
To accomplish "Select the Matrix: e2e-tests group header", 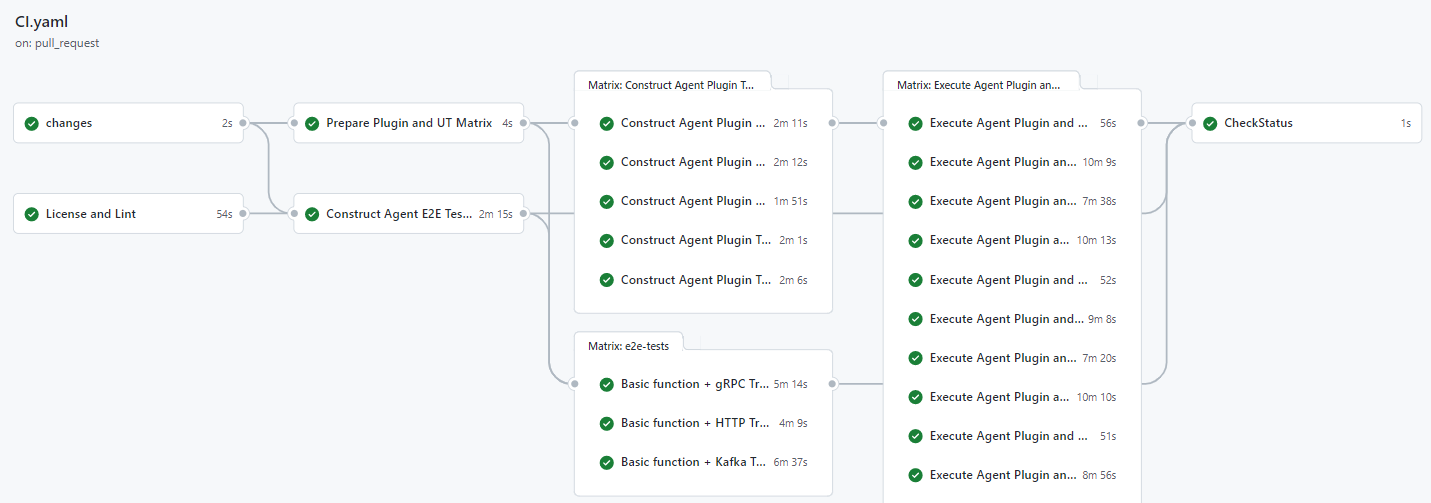I will (x=629, y=346).
